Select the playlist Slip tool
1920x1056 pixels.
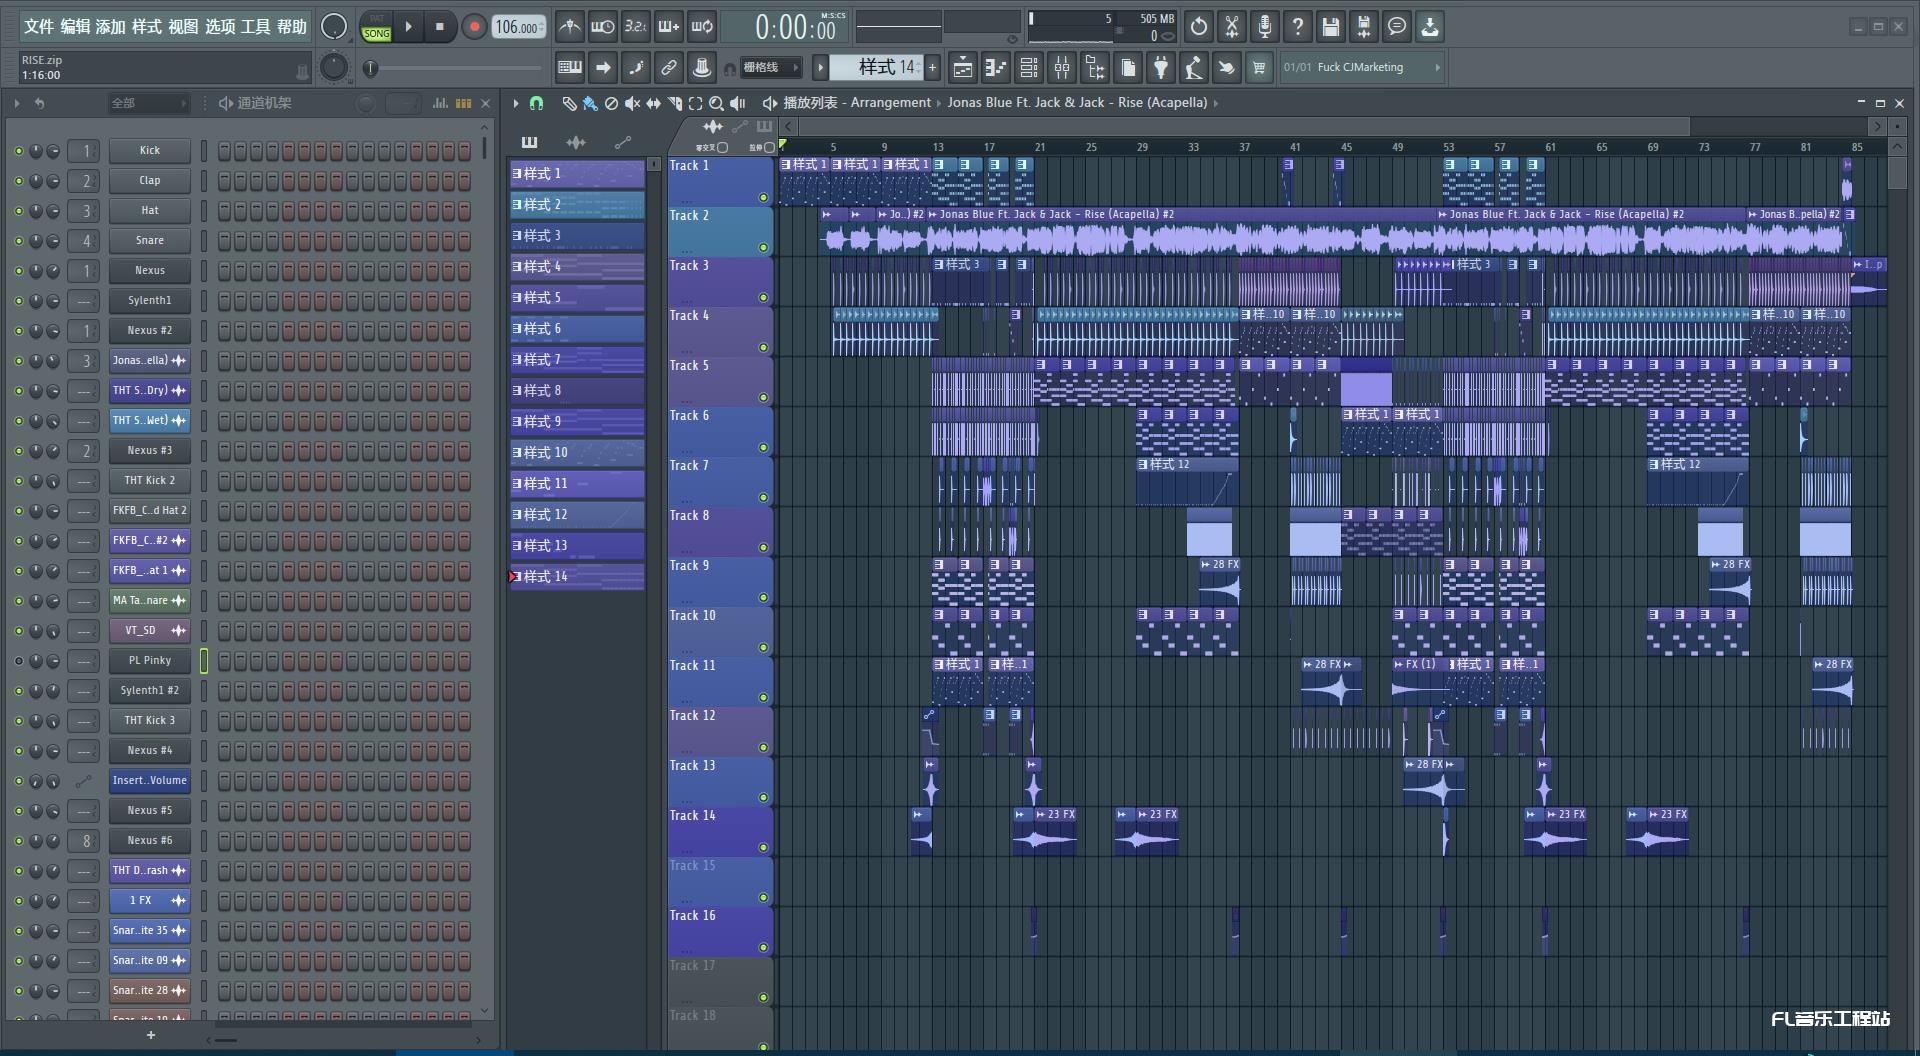[653, 103]
